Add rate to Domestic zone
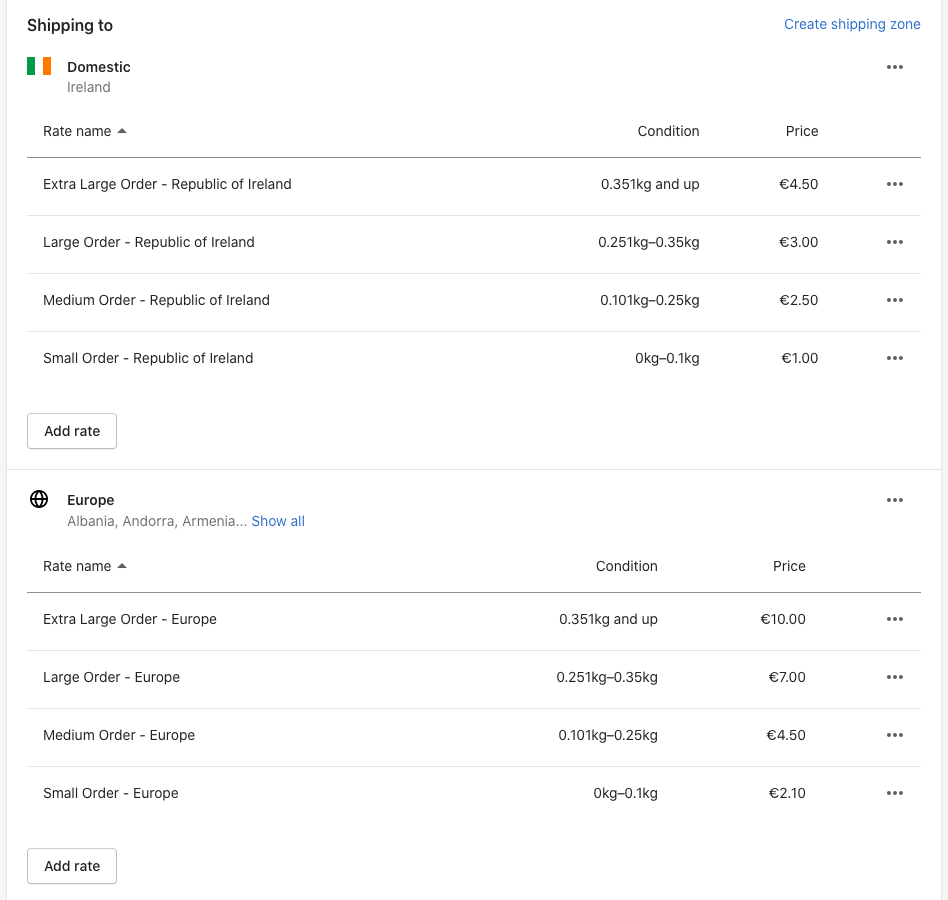948x900 pixels. click(72, 431)
